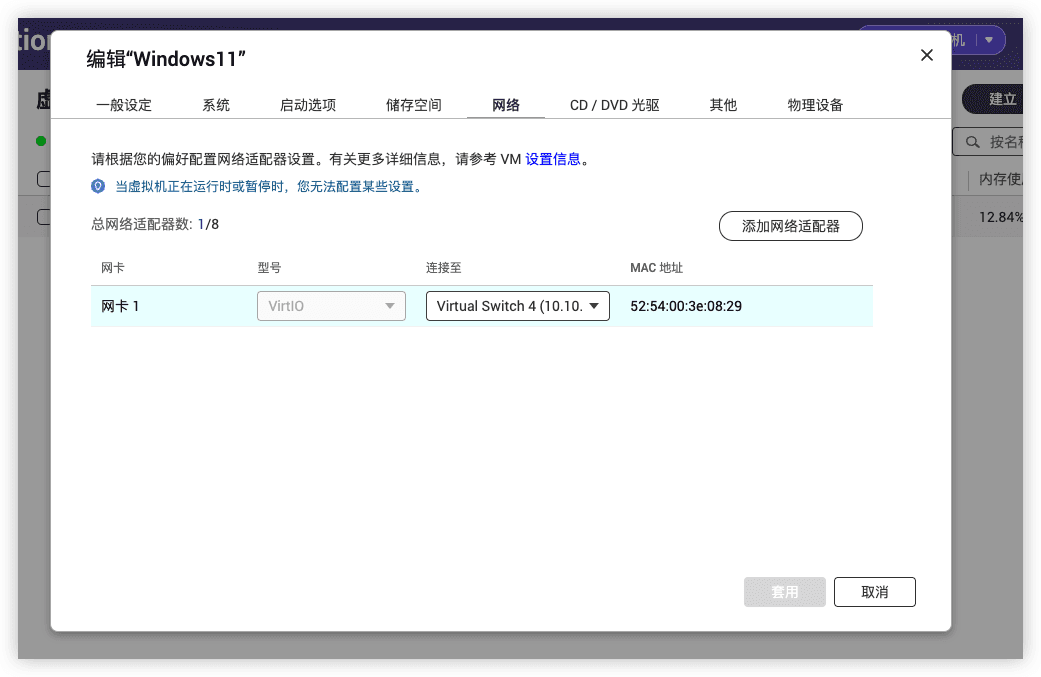The width and height of the screenshot is (1041, 677).
Task: Open the 设置信息 link
Action: [x=553, y=159]
